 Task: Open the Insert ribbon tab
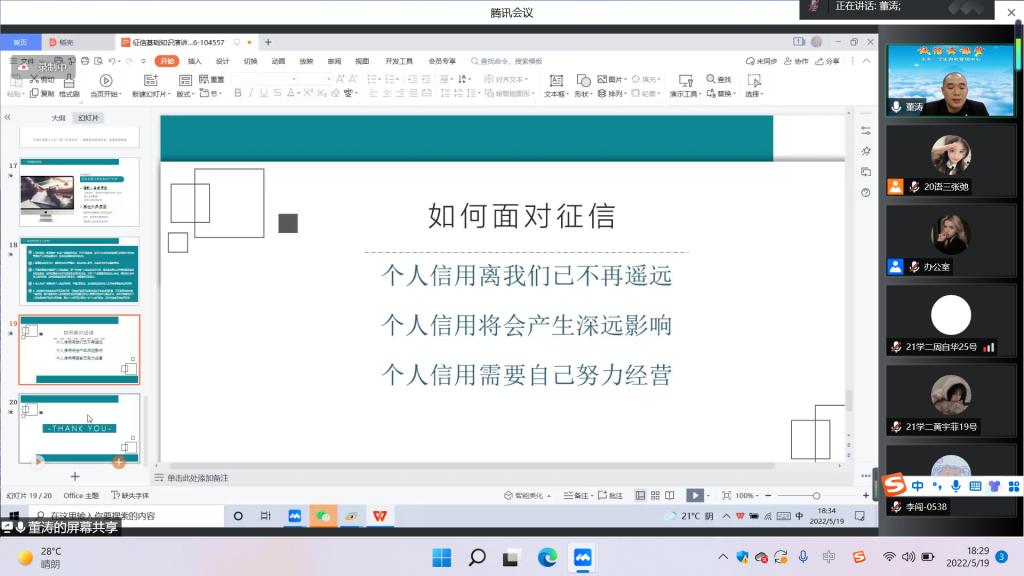tap(195, 61)
